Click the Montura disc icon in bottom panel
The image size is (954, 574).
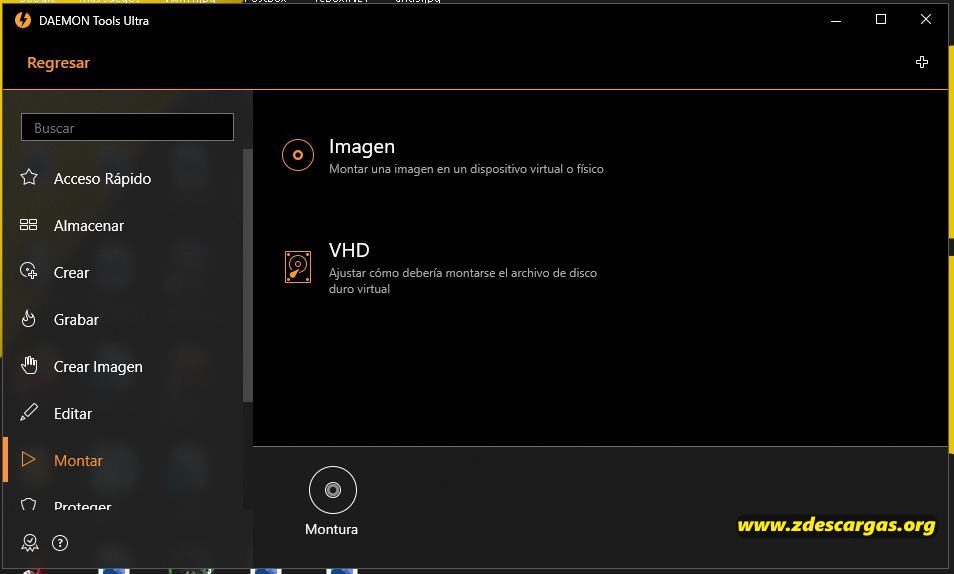[333, 489]
